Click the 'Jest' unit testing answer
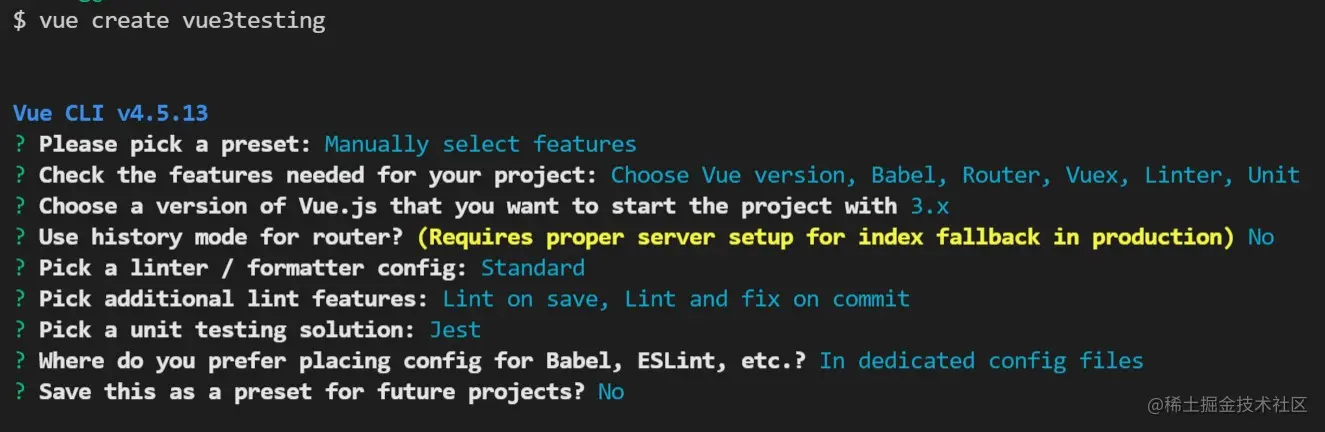The image size is (1325, 432). tap(455, 330)
